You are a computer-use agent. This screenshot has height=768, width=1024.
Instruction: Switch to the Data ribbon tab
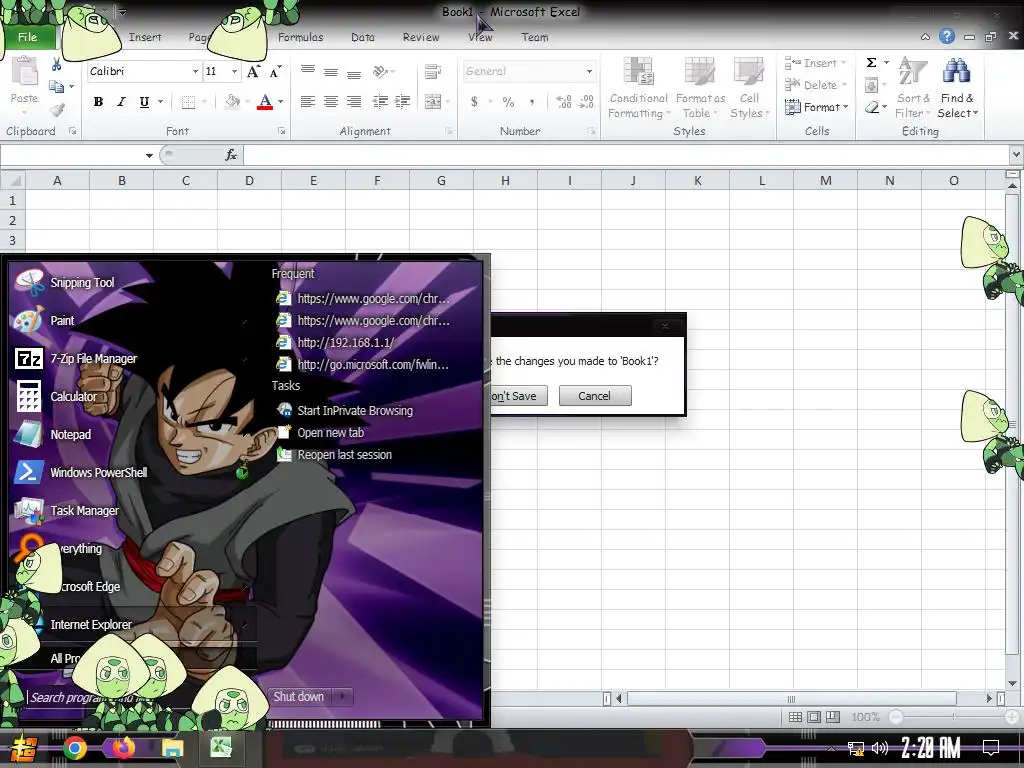[362, 37]
